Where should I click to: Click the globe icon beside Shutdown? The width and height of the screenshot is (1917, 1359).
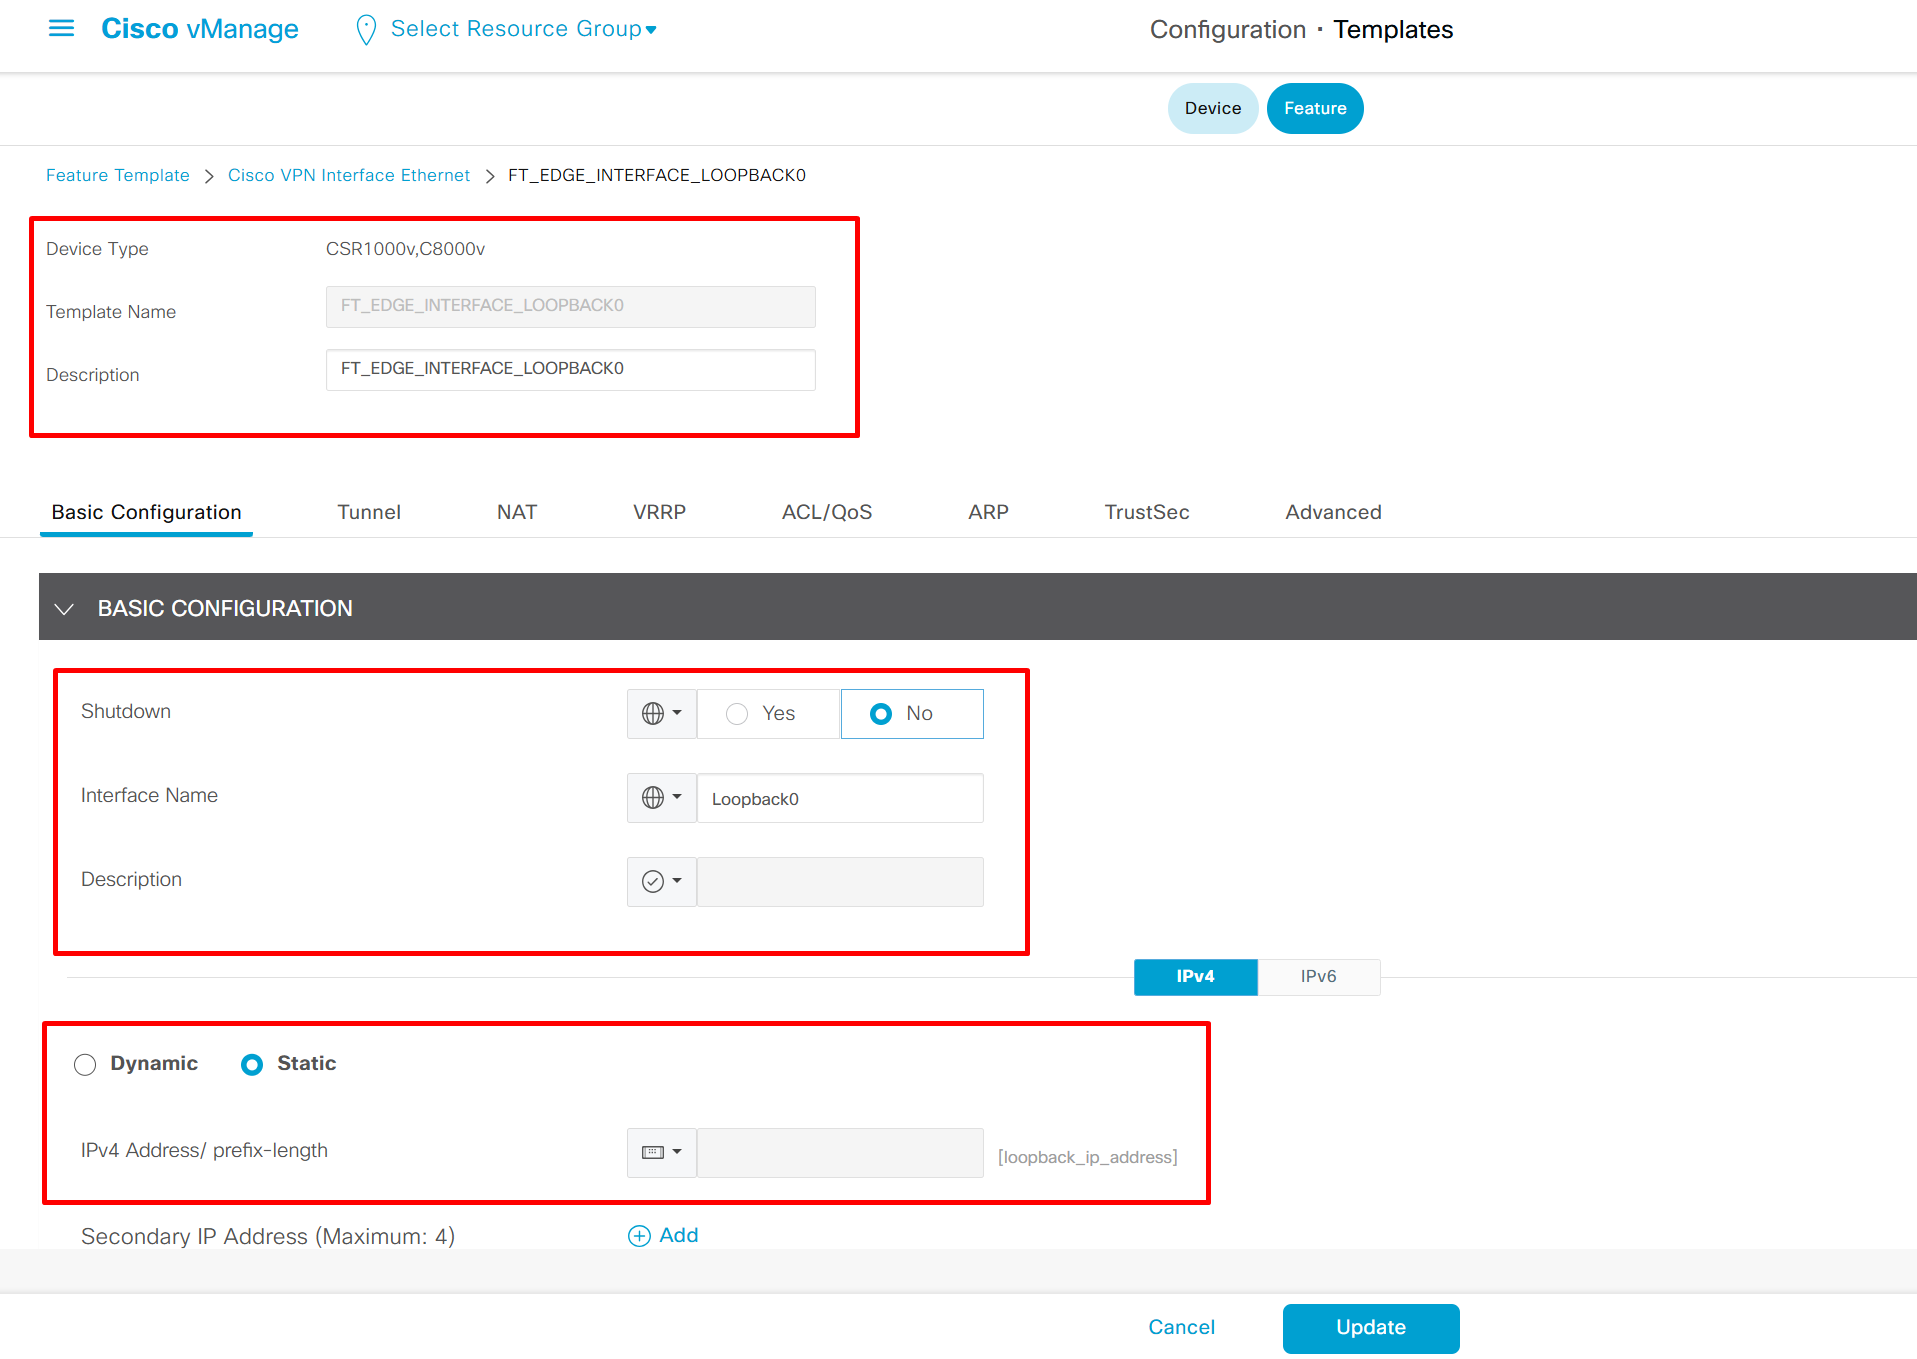(x=653, y=714)
